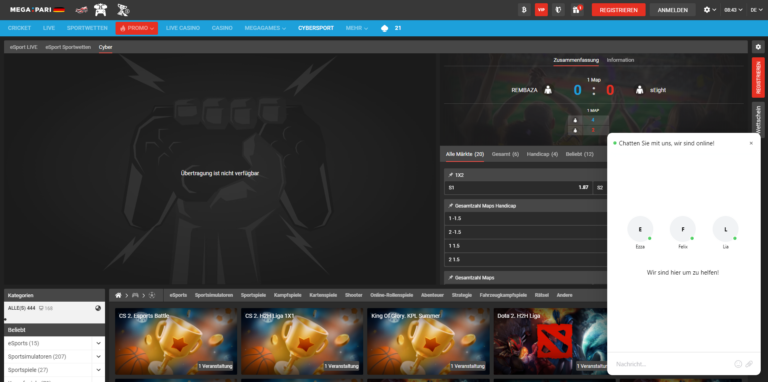Switch to eSport Sportwetten tab

68,47
